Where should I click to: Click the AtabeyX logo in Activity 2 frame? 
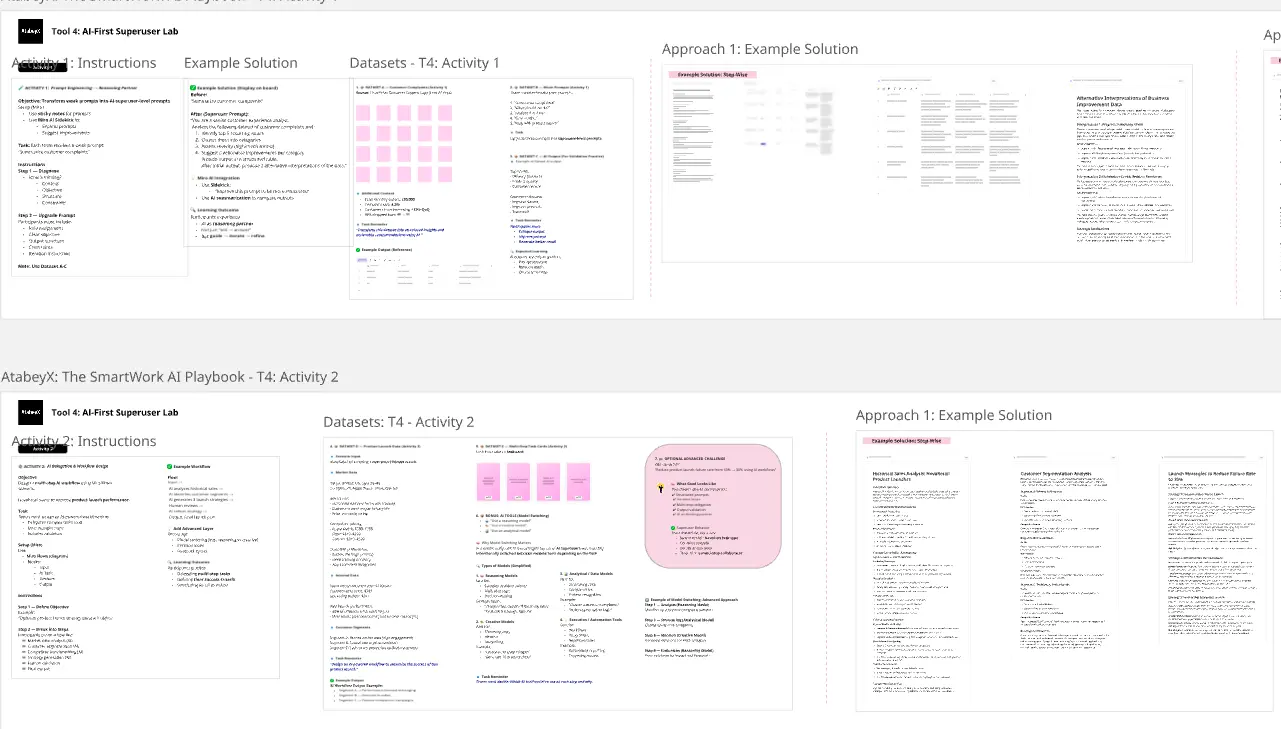(x=31, y=411)
